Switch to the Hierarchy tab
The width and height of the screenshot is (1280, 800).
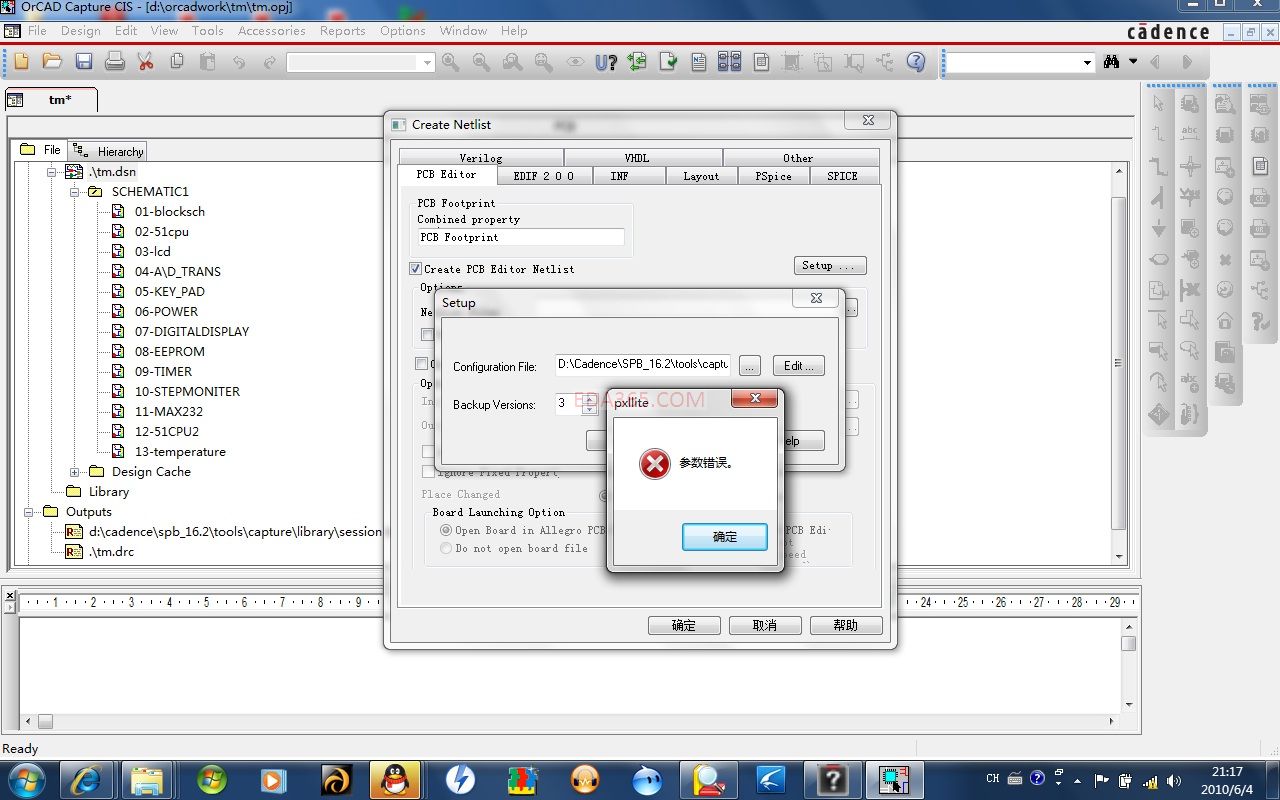109,151
